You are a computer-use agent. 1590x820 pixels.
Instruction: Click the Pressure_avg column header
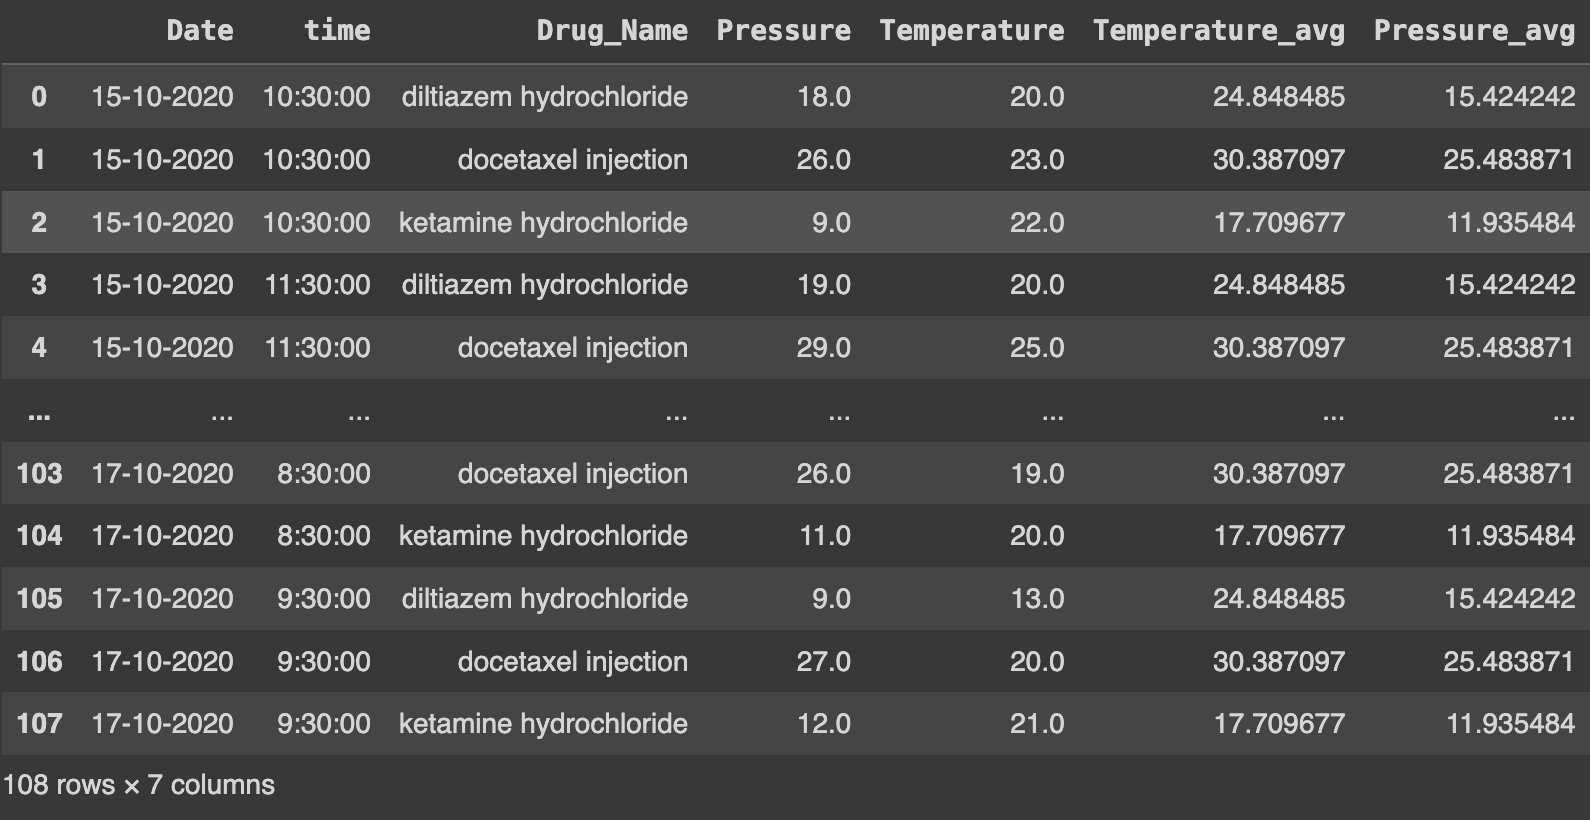click(x=1474, y=31)
